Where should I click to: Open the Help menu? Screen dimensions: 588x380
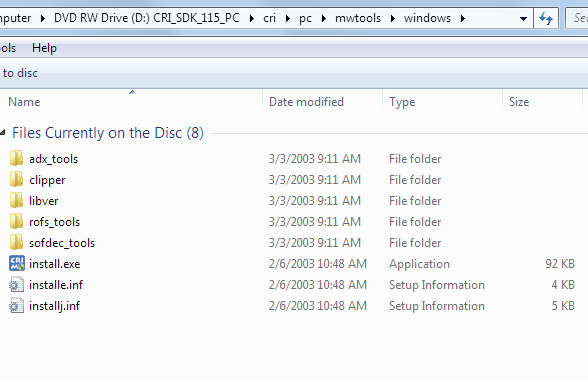click(44, 48)
